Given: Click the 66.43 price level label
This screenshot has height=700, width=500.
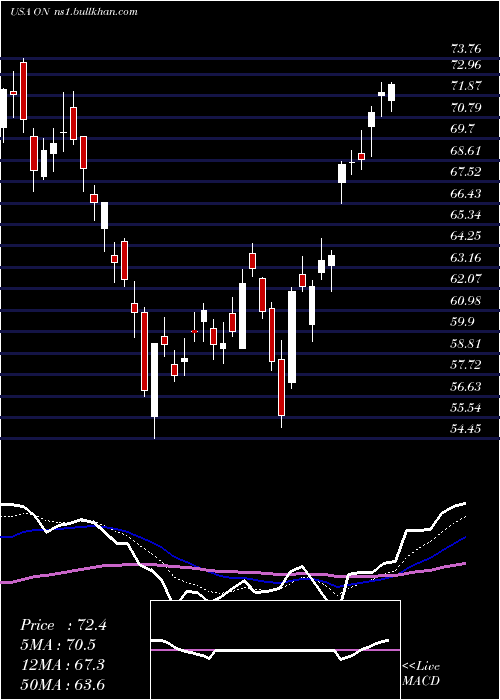Looking at the screenshot, I should click(467, 193).
